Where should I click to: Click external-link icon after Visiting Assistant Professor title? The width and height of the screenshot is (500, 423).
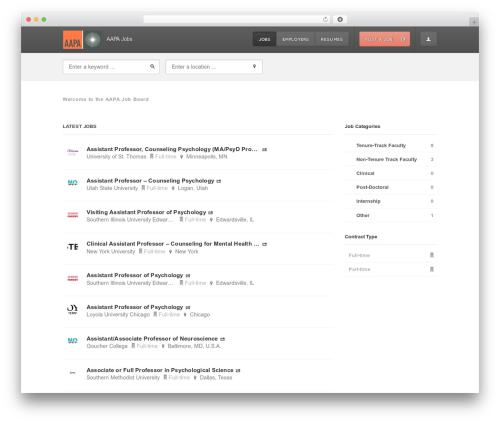pos(211,212)
